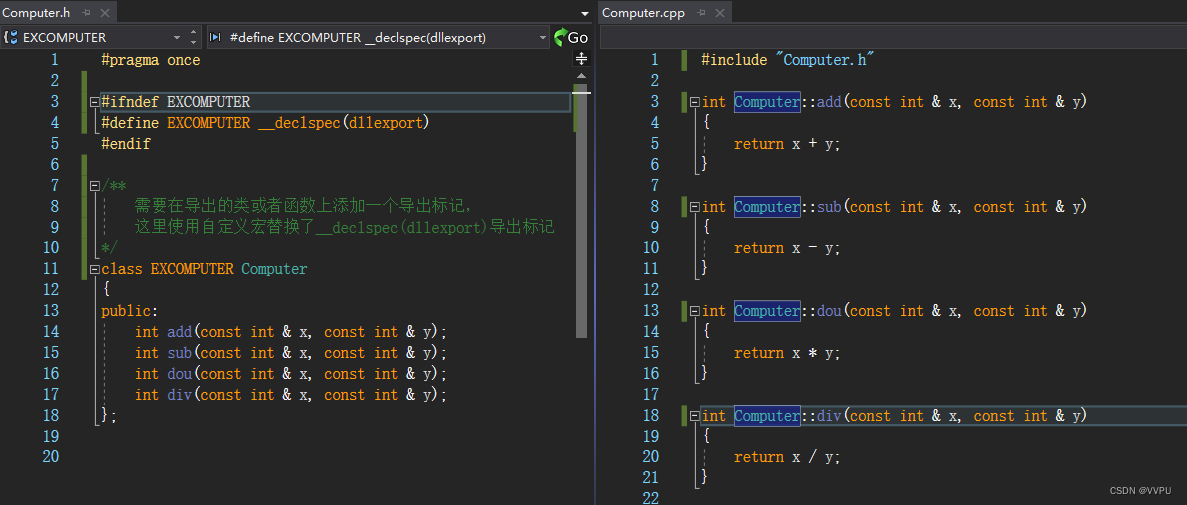The height and width of the screenshot is (505, 1187).
Task: Click the '};' closing line in Computer.h
Action: point(109,416)
